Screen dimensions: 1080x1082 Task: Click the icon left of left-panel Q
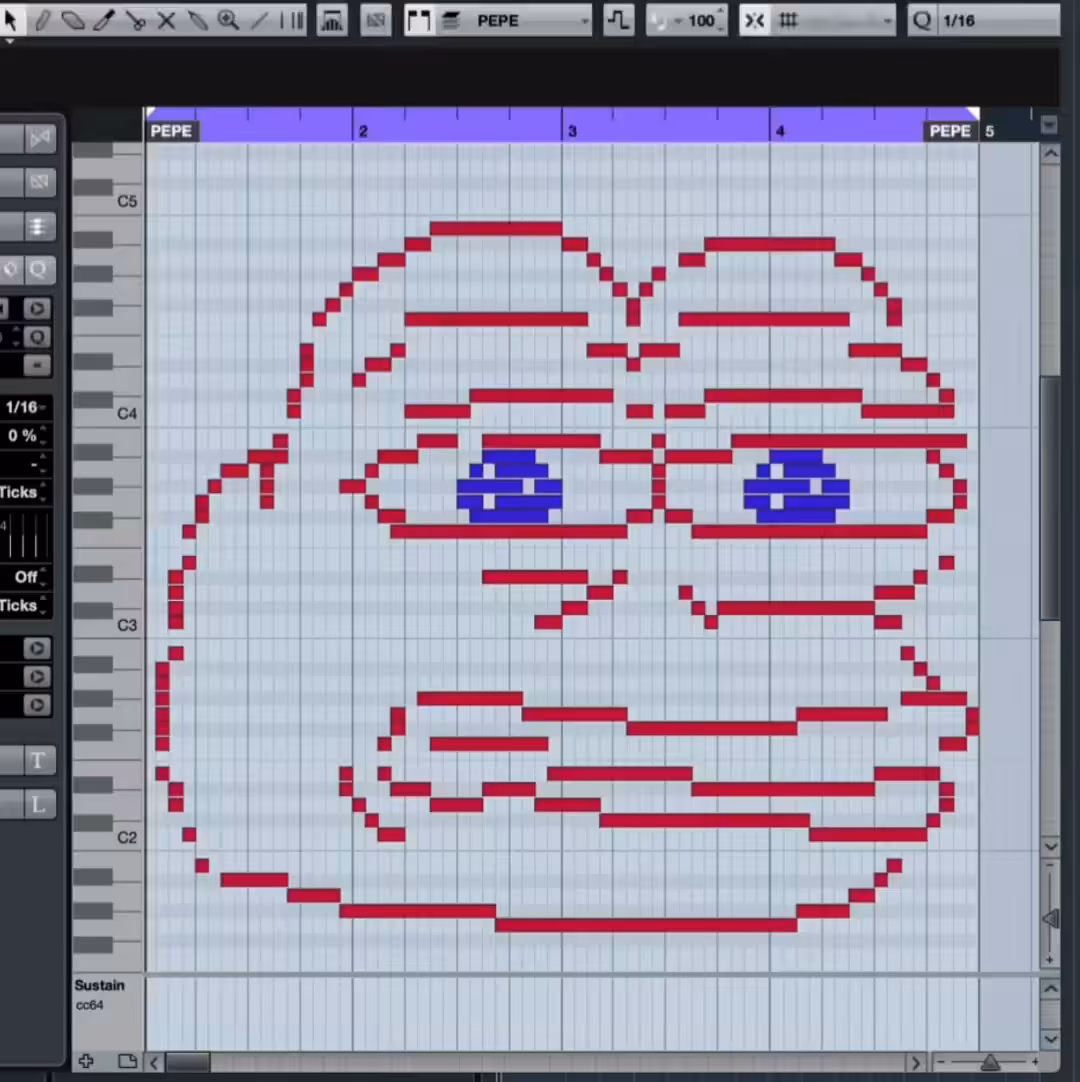[10, 269]
